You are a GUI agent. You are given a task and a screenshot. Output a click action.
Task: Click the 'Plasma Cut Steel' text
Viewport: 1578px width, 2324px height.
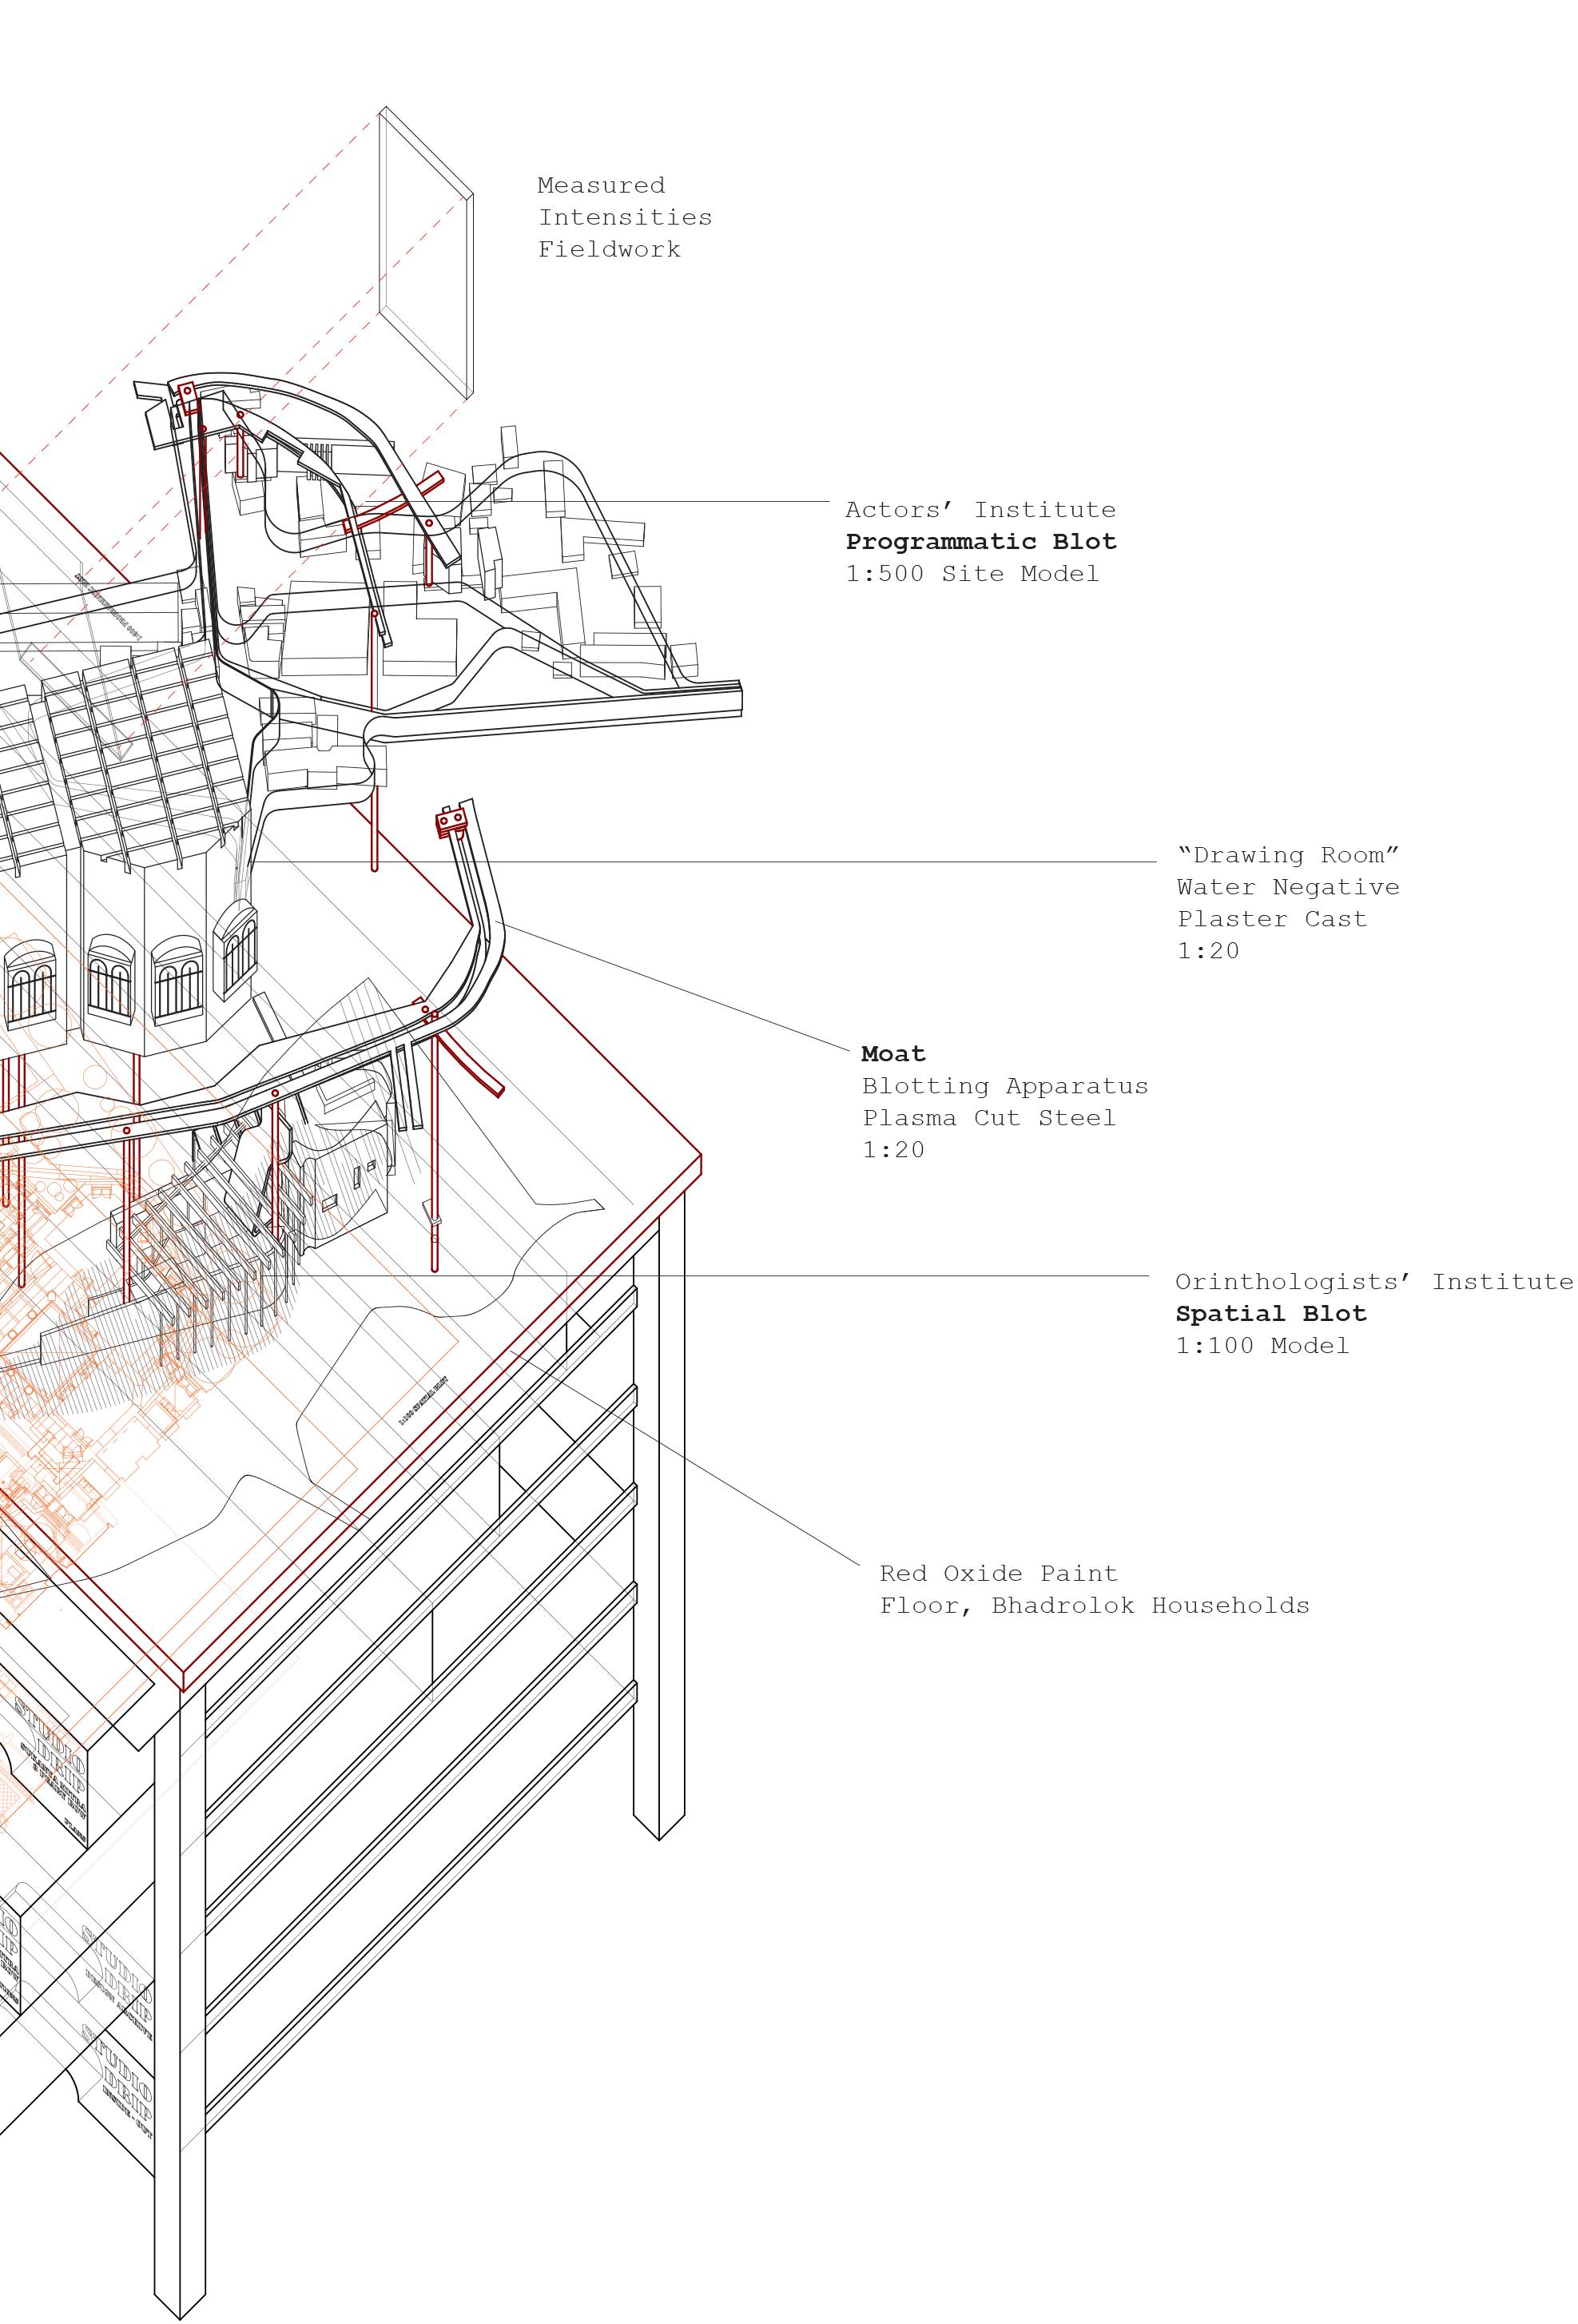pyautogui.click(x=988, y=1118)
